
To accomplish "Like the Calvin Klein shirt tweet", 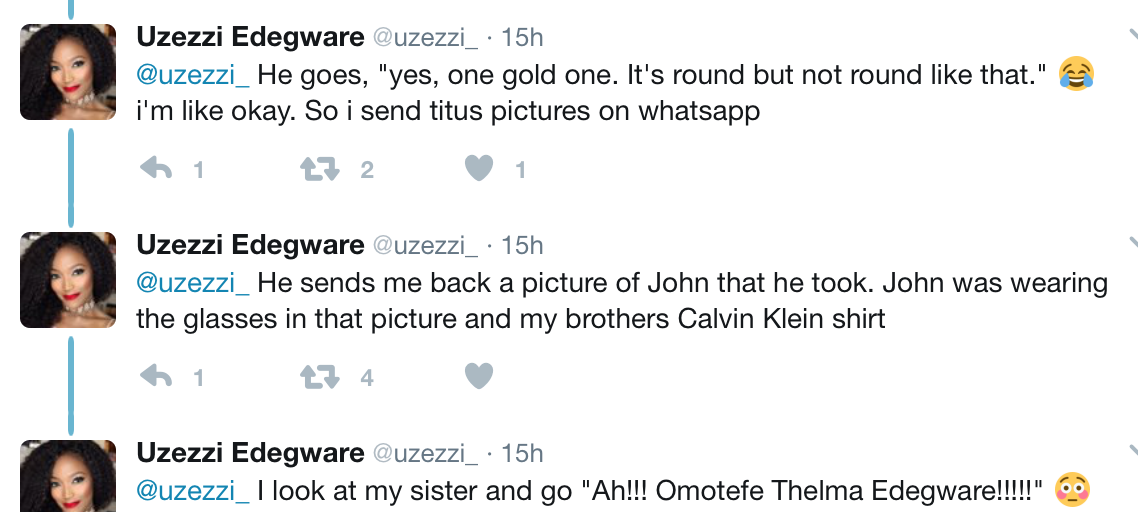I will (x=480, y=377).
